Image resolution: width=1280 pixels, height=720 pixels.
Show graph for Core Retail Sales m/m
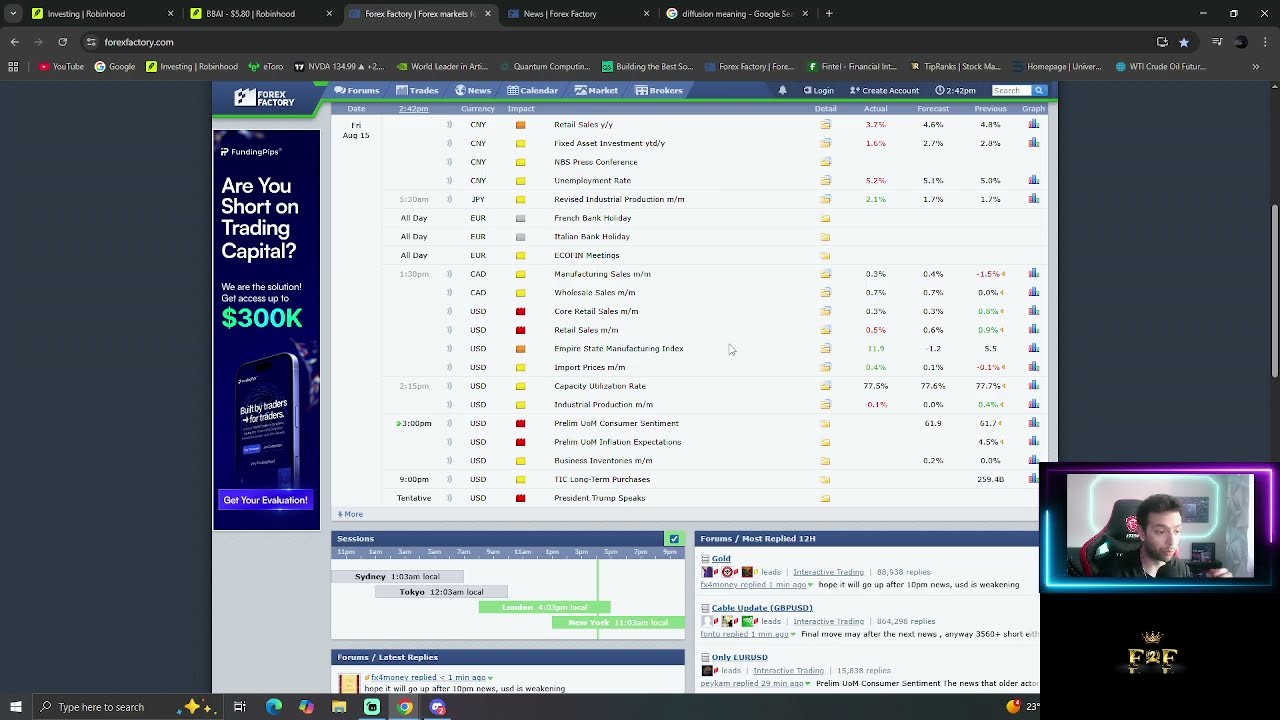[x=1033, y=311]
